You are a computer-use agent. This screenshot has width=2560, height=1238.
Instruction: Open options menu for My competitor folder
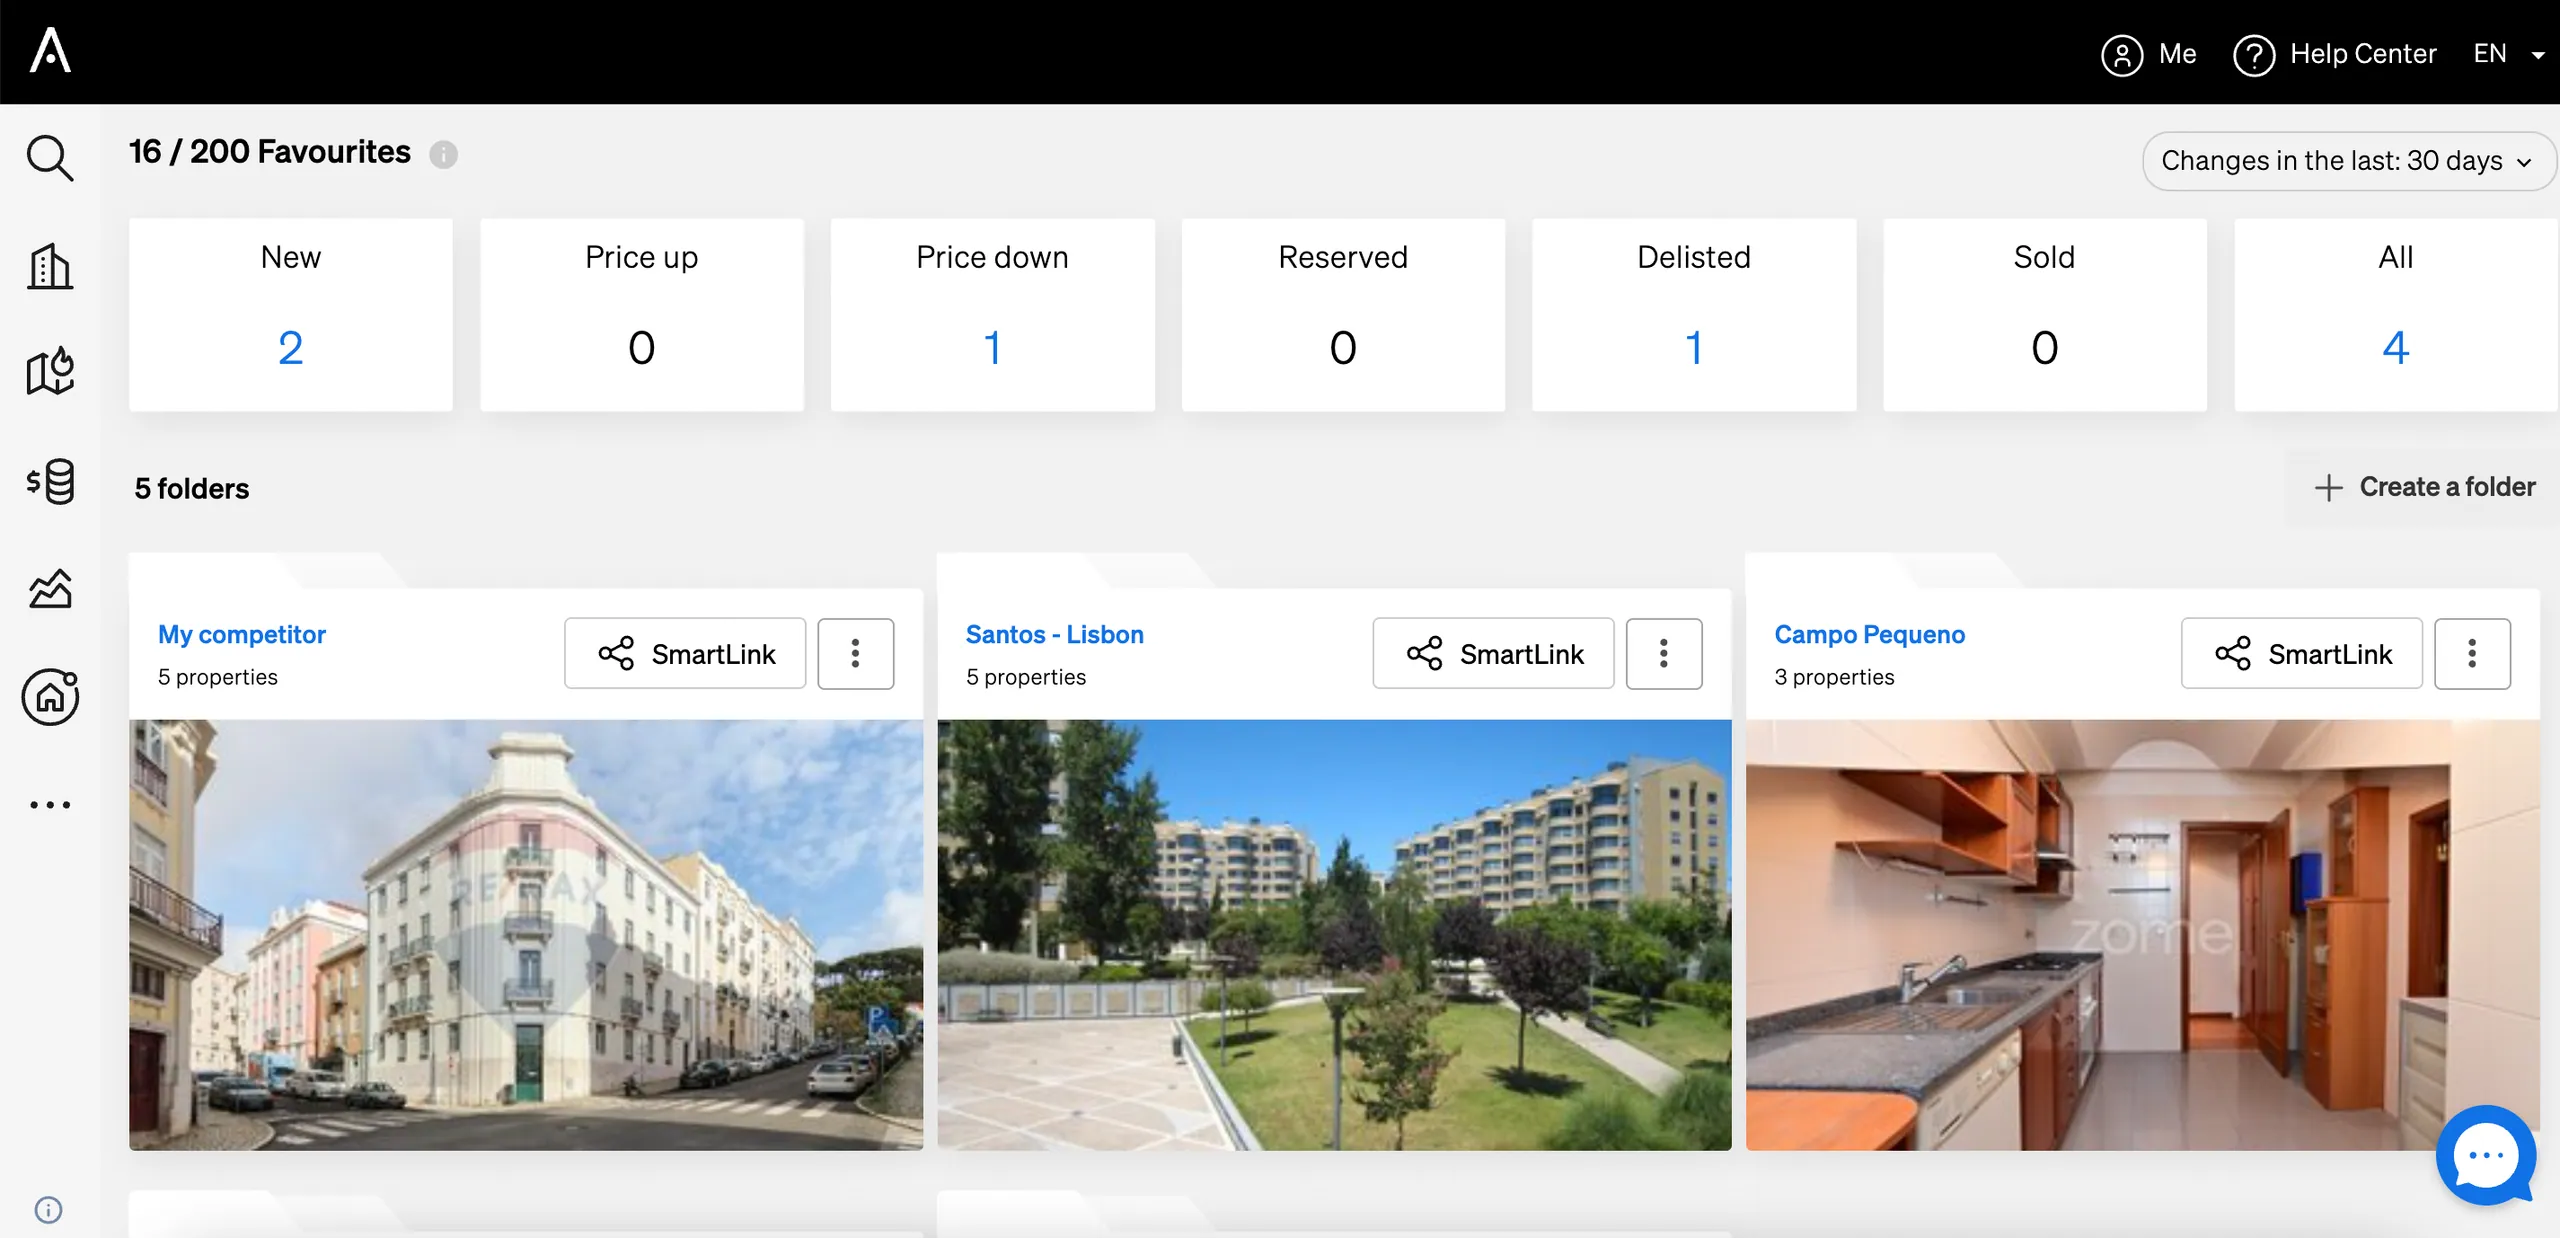855,654
